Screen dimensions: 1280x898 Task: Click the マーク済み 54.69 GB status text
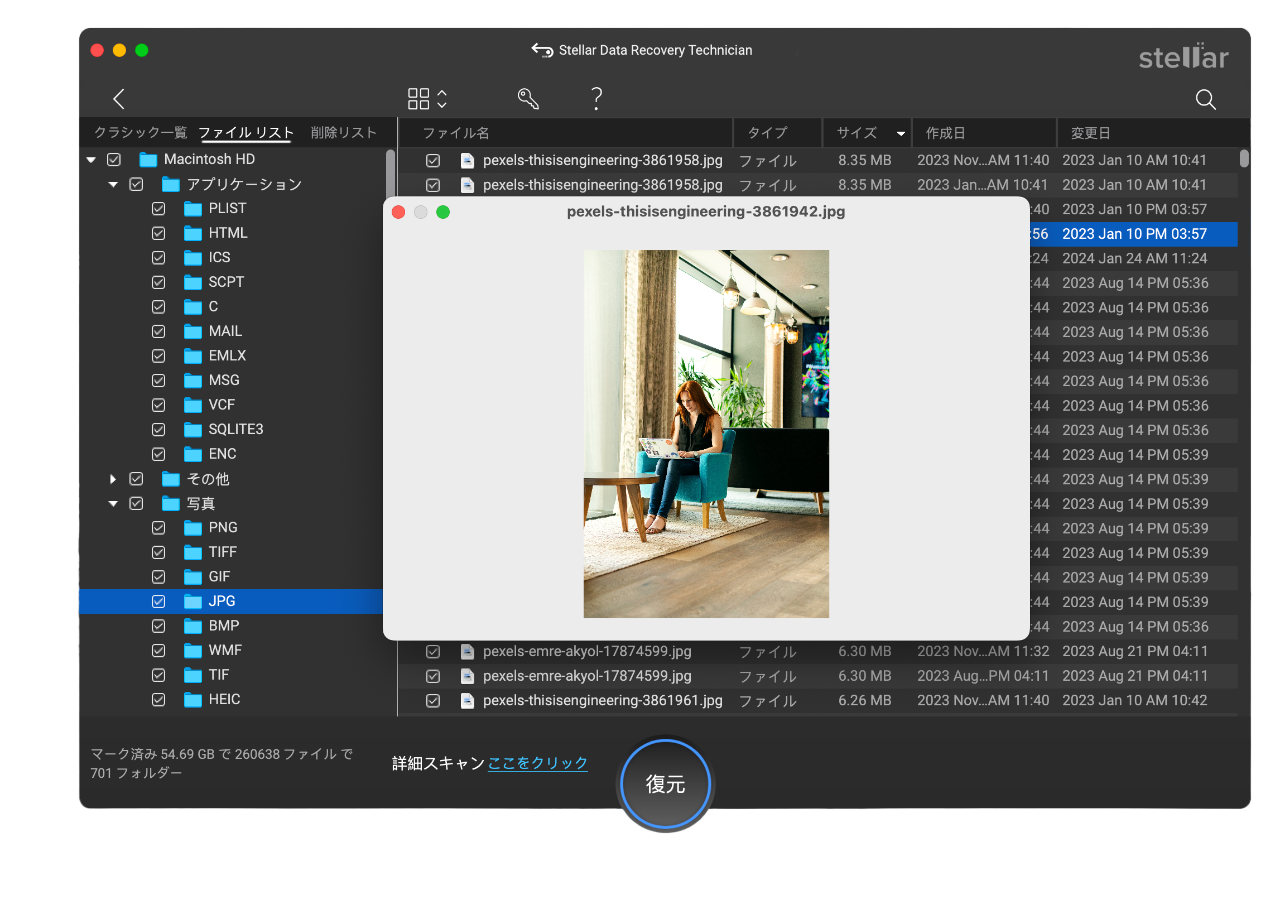(222, 763)
